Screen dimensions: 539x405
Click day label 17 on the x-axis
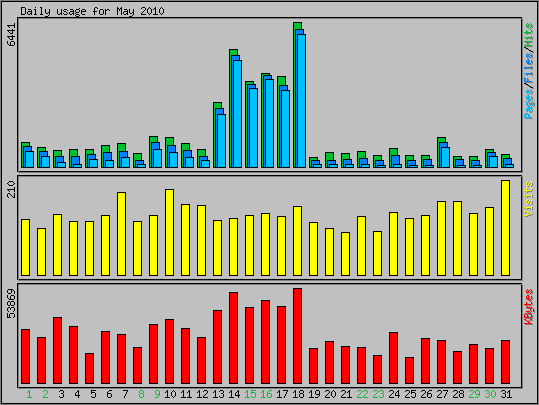point(282,394)
